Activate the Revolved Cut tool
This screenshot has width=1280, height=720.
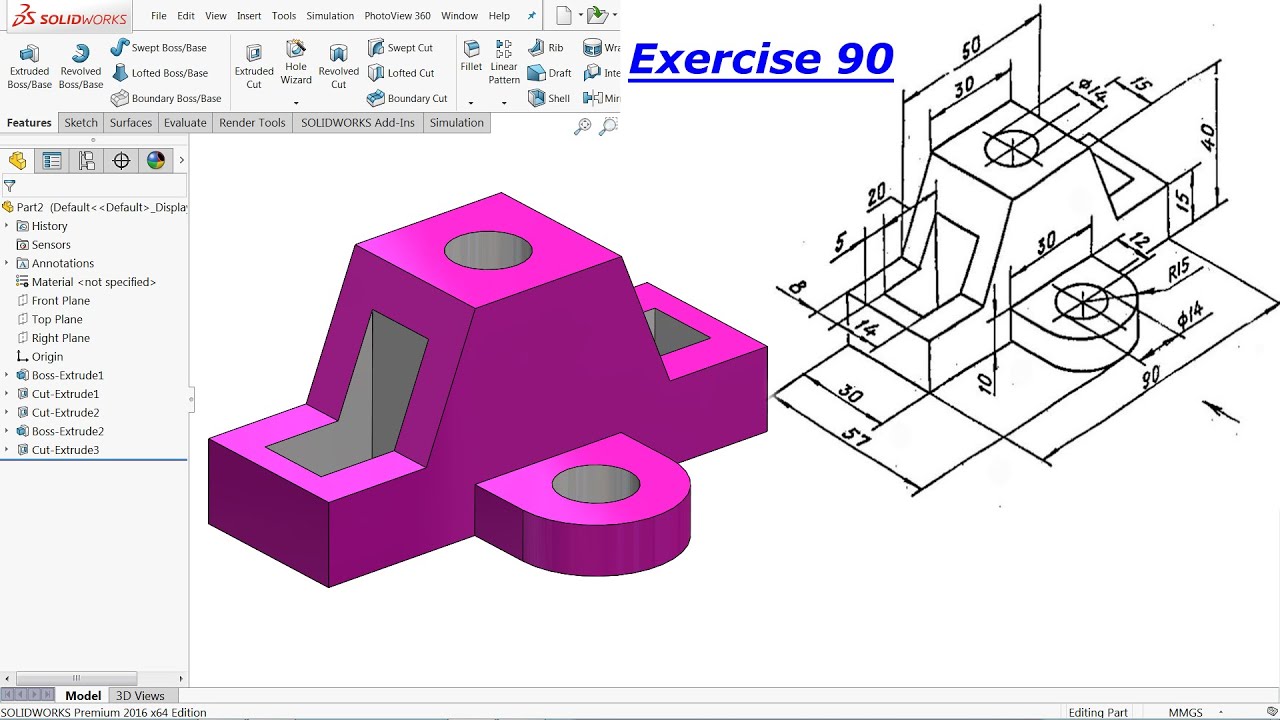point(339,67)
